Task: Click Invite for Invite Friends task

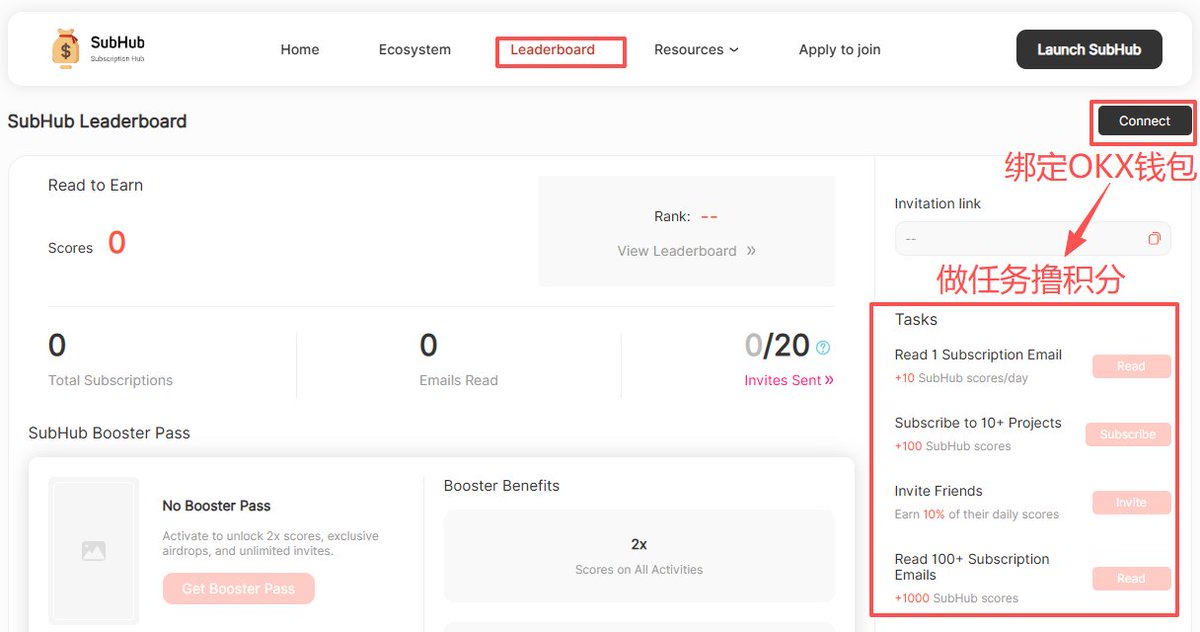Action: click(x=1131, y=502)
